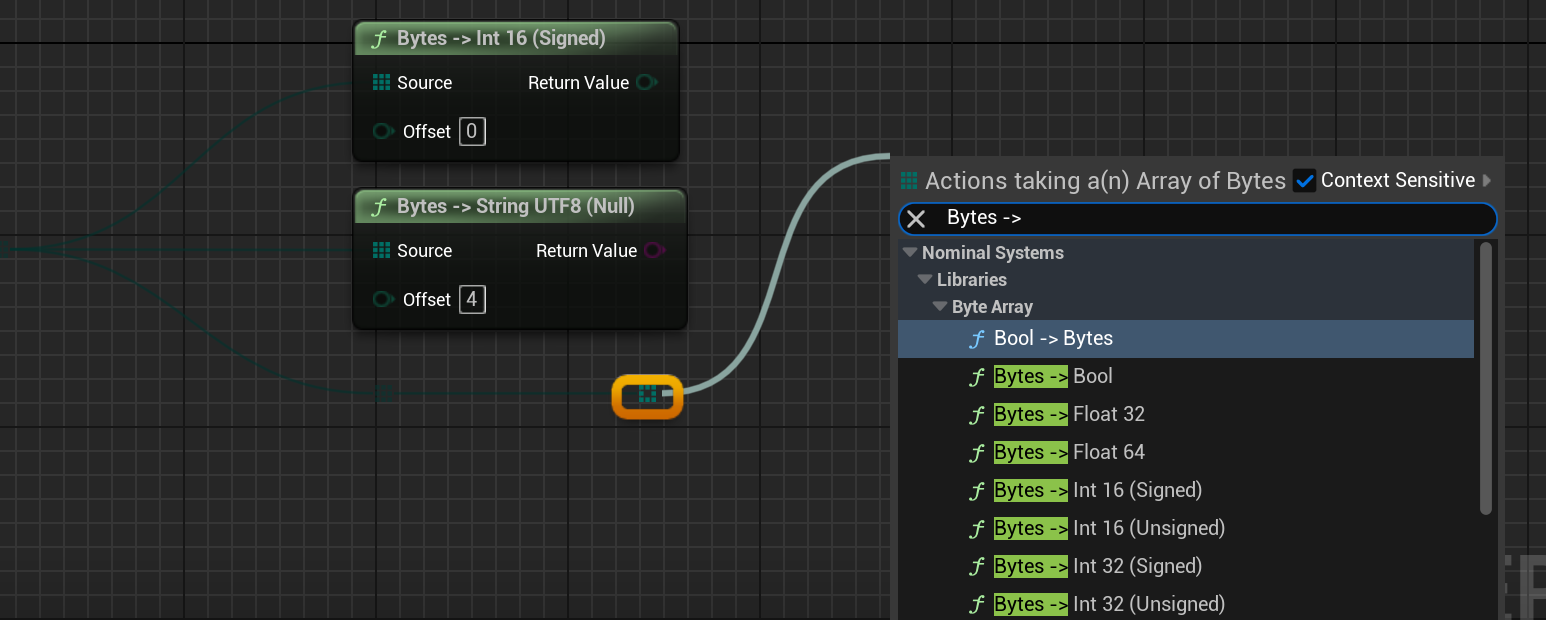Click Source array pin on Int 16 node

click(381, 83)
